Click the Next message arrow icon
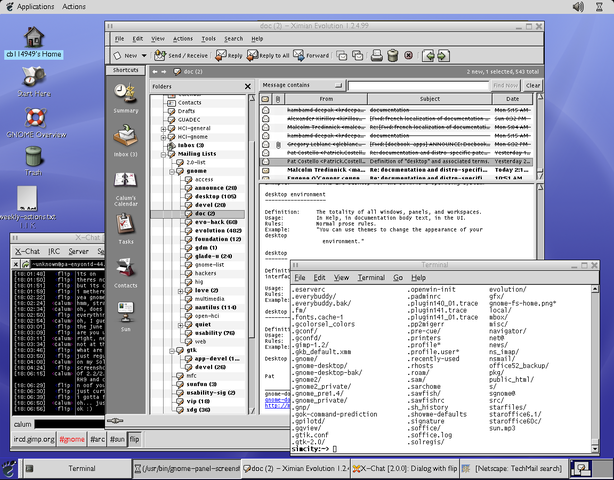The image size is (614, 480). coord(443,56)
